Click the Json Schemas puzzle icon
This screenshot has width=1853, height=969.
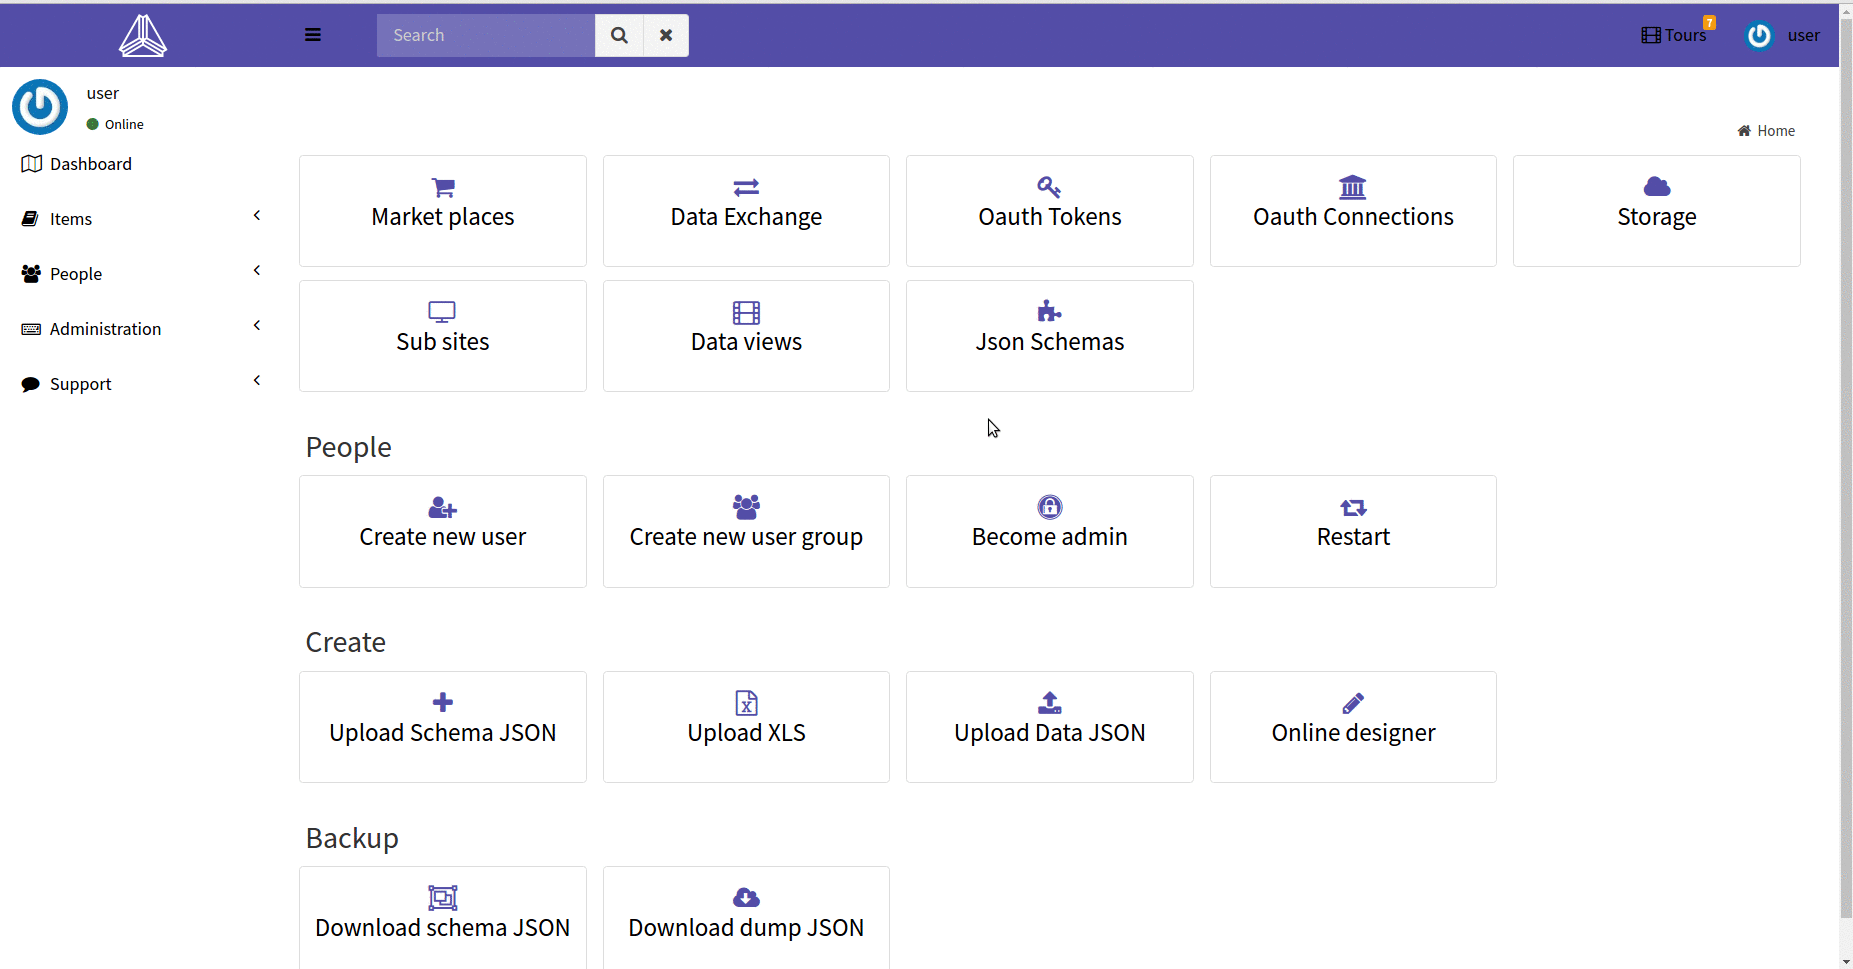pos(1049,312)
